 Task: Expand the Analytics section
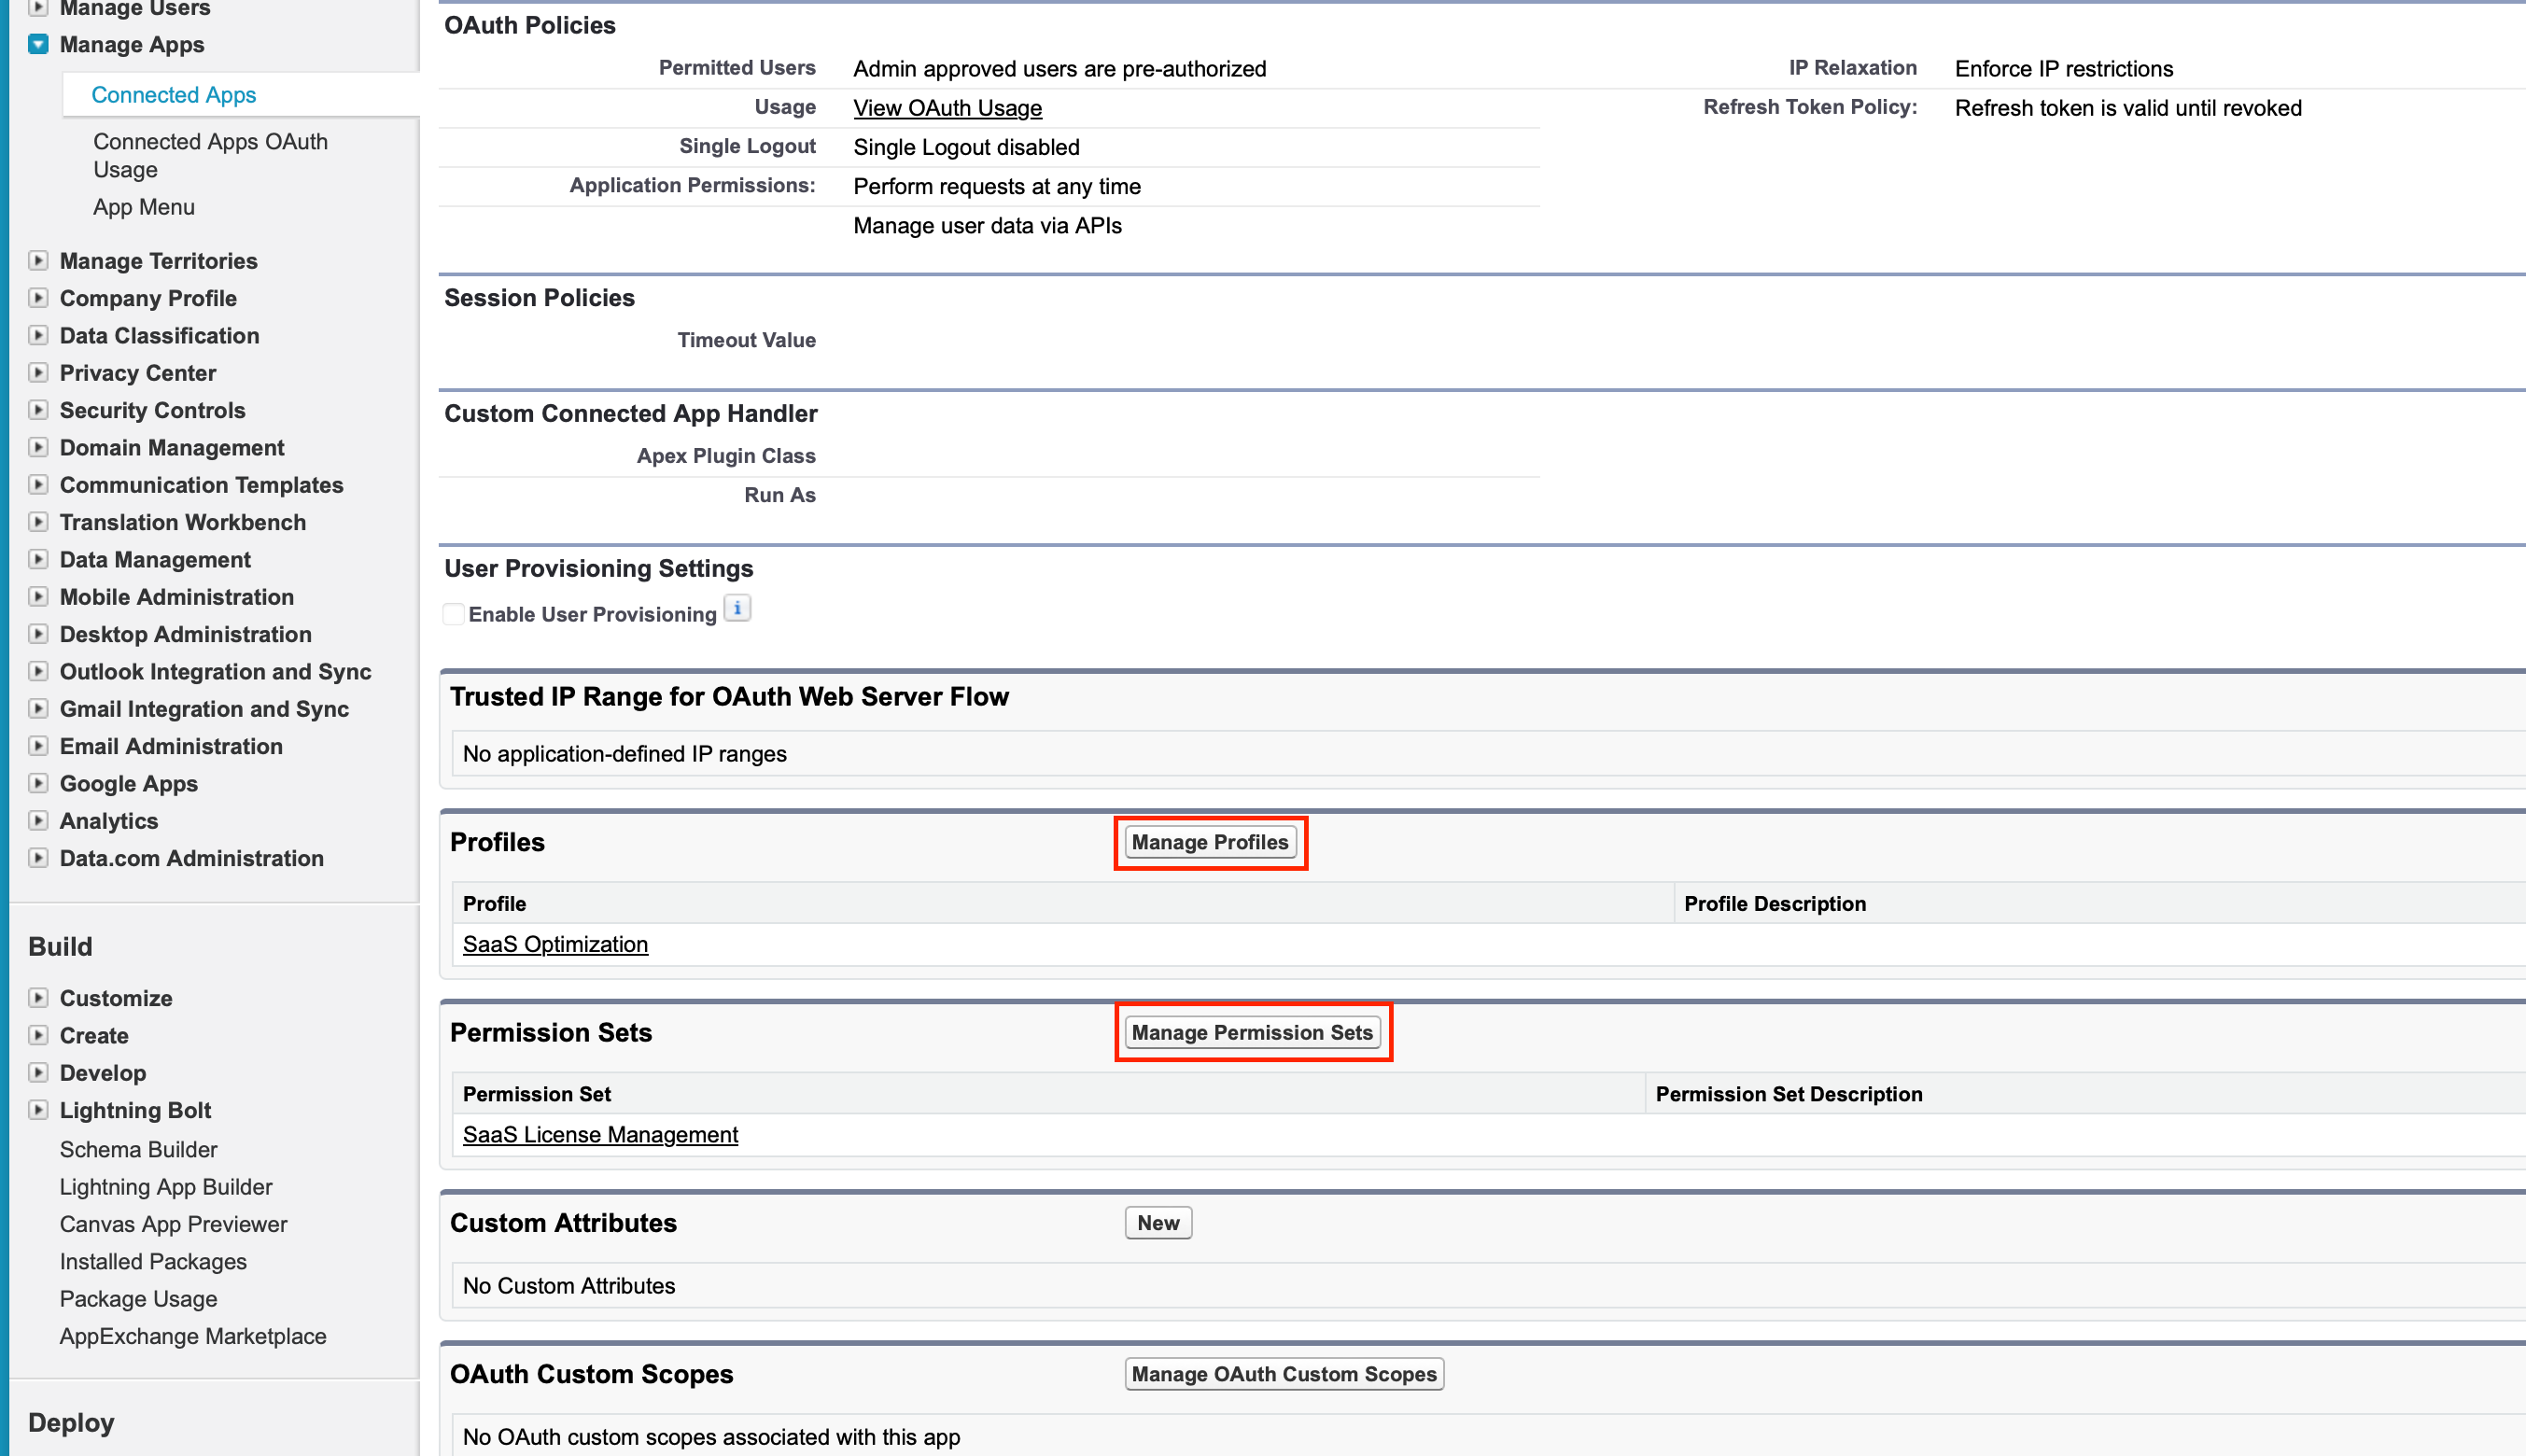pyautogui.click(x=38, y=820)
